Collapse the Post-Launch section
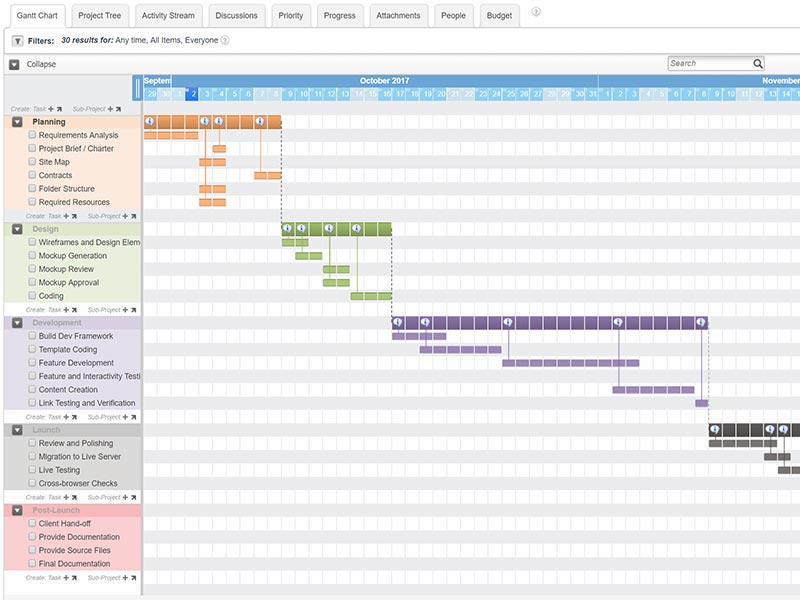 17,510
